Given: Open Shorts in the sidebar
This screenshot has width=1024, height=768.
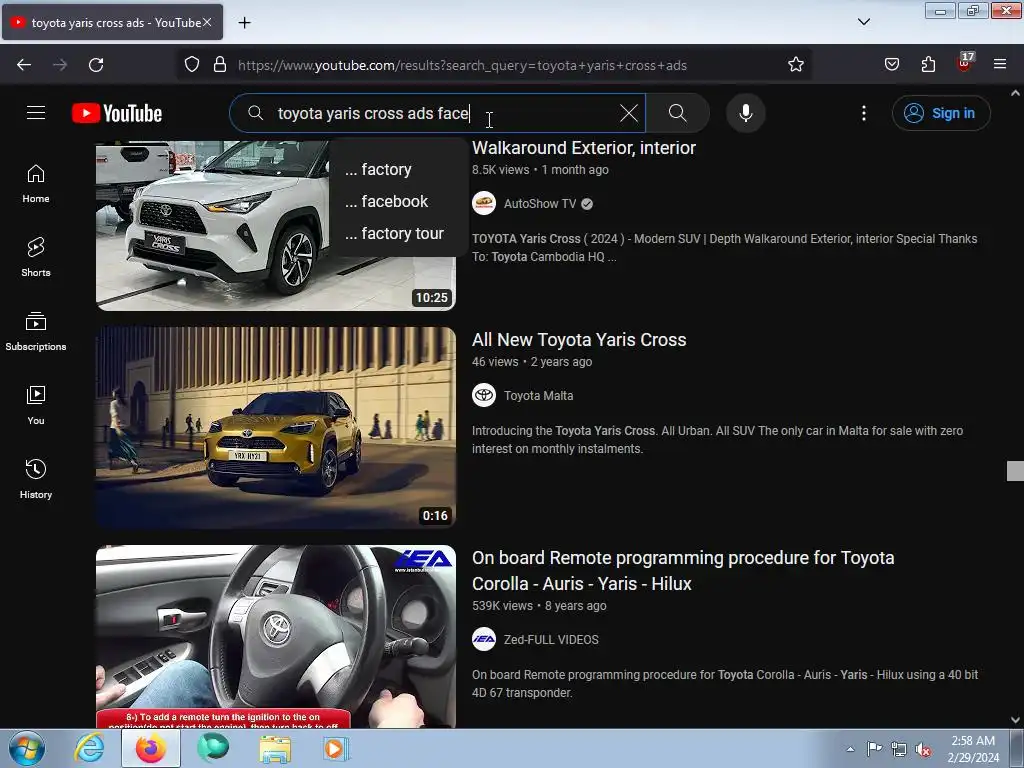Looking at the screenshot, I should pos(36,257).
